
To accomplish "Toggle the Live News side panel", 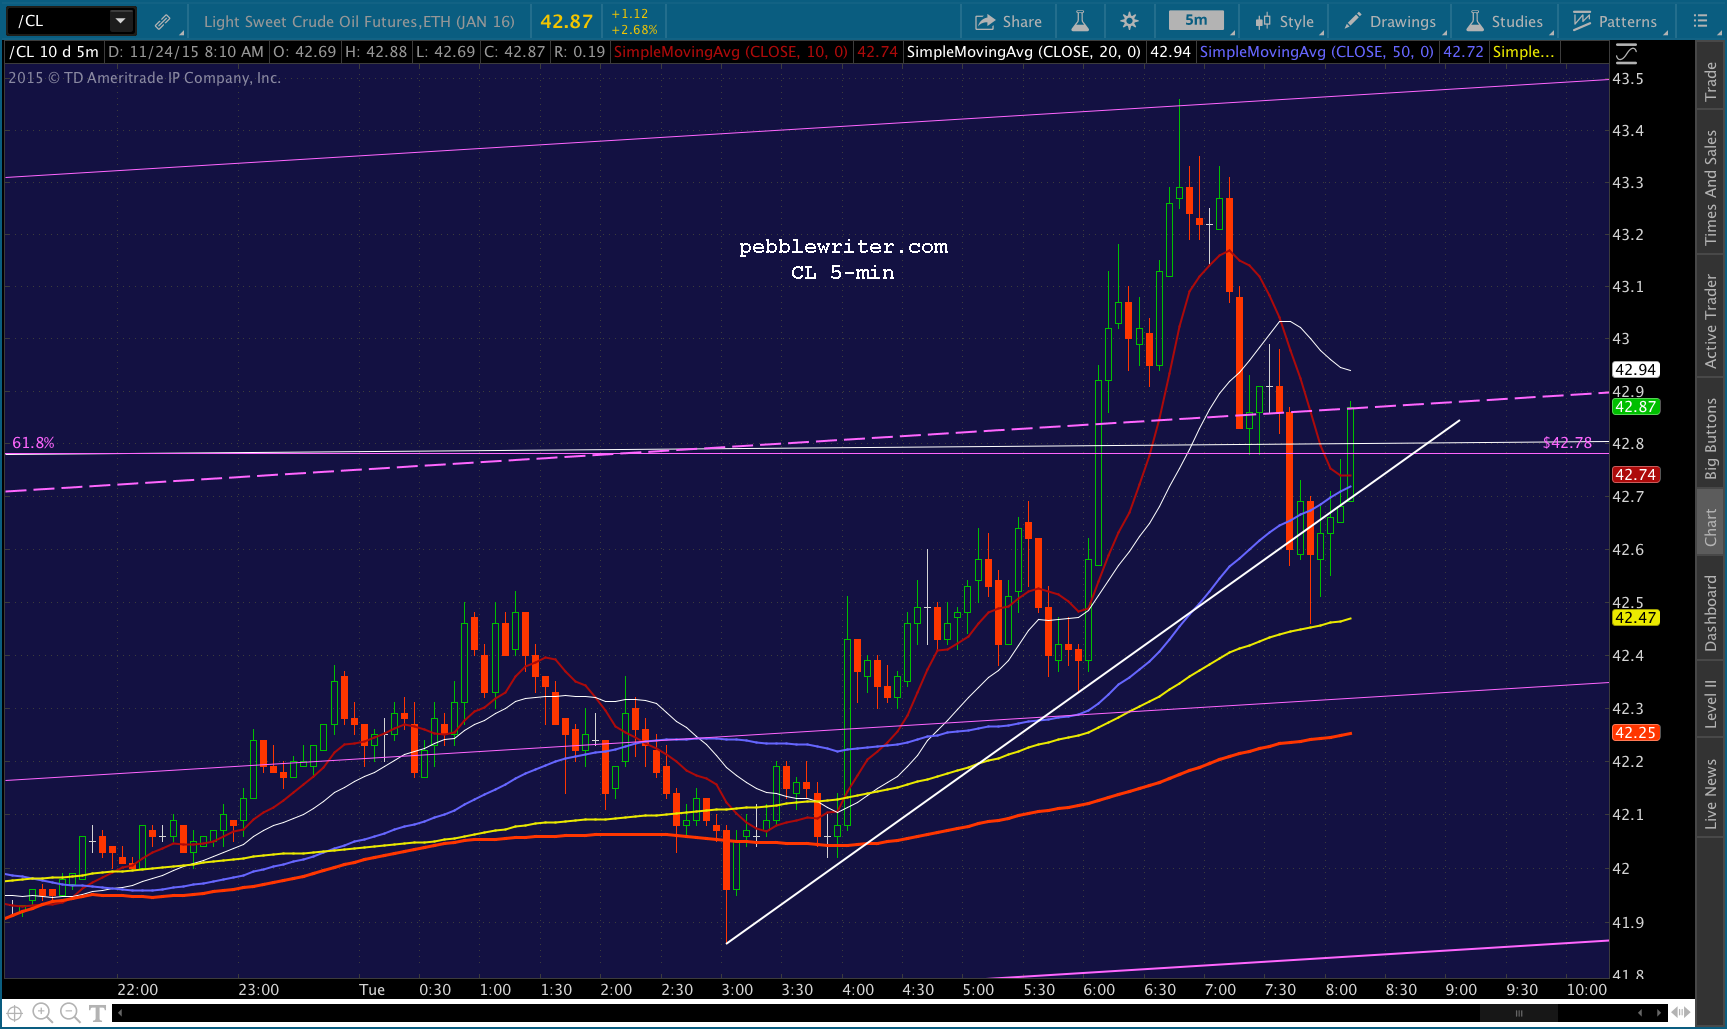I will click(x=1711, y=794).
